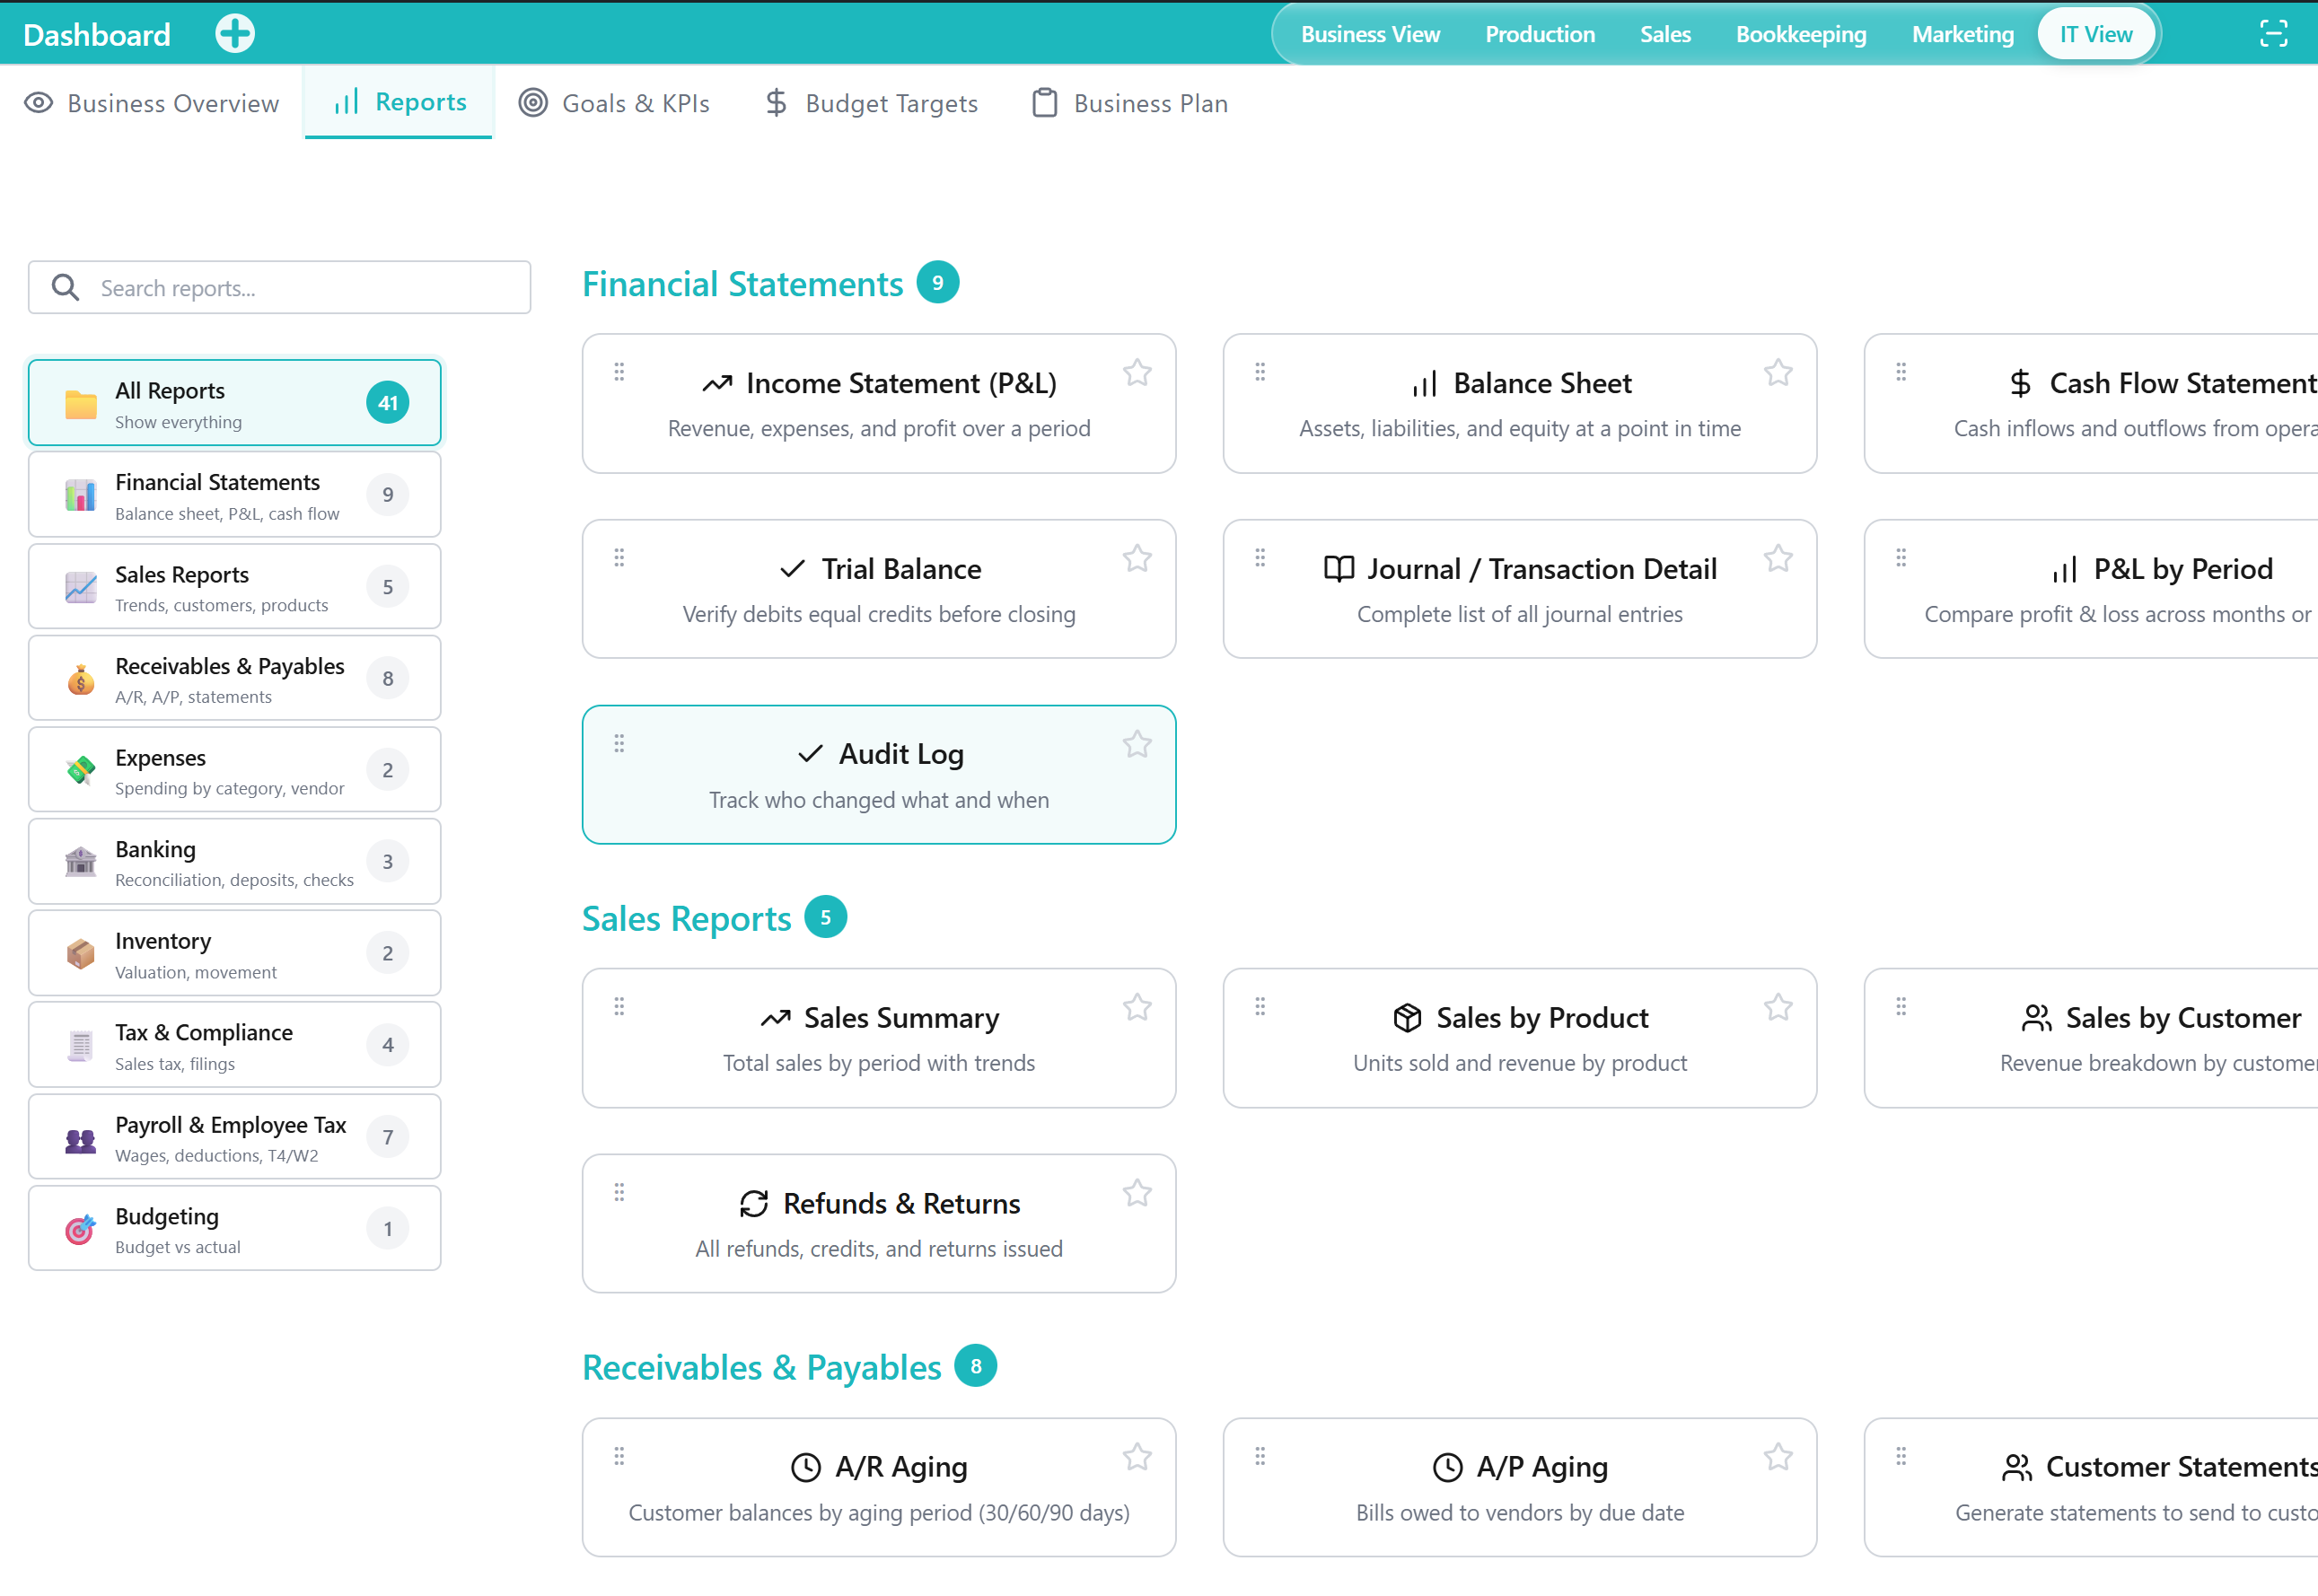Focus the Search reports field
Screen dimensions: 2318x1596
point(279,288)
